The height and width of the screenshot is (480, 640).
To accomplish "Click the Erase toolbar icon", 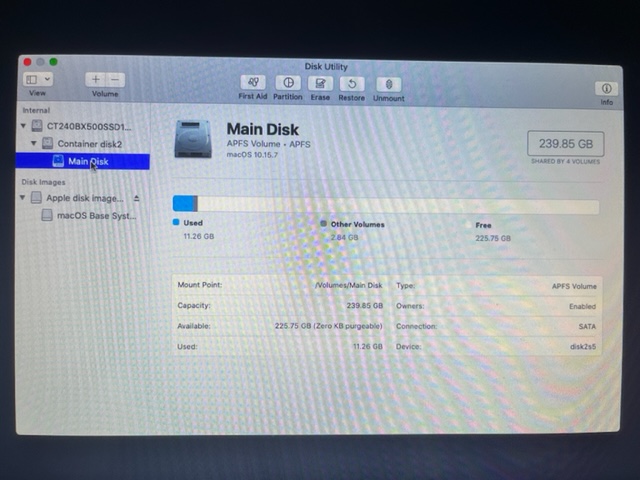I will click(x=320, y=84).
